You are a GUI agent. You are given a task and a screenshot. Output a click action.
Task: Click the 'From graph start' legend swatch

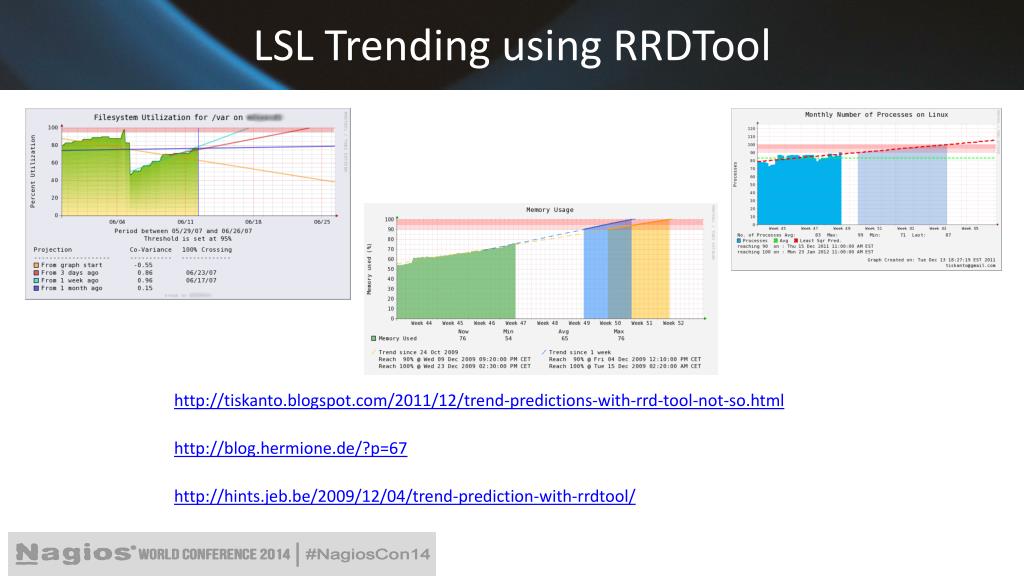point(37,265)
